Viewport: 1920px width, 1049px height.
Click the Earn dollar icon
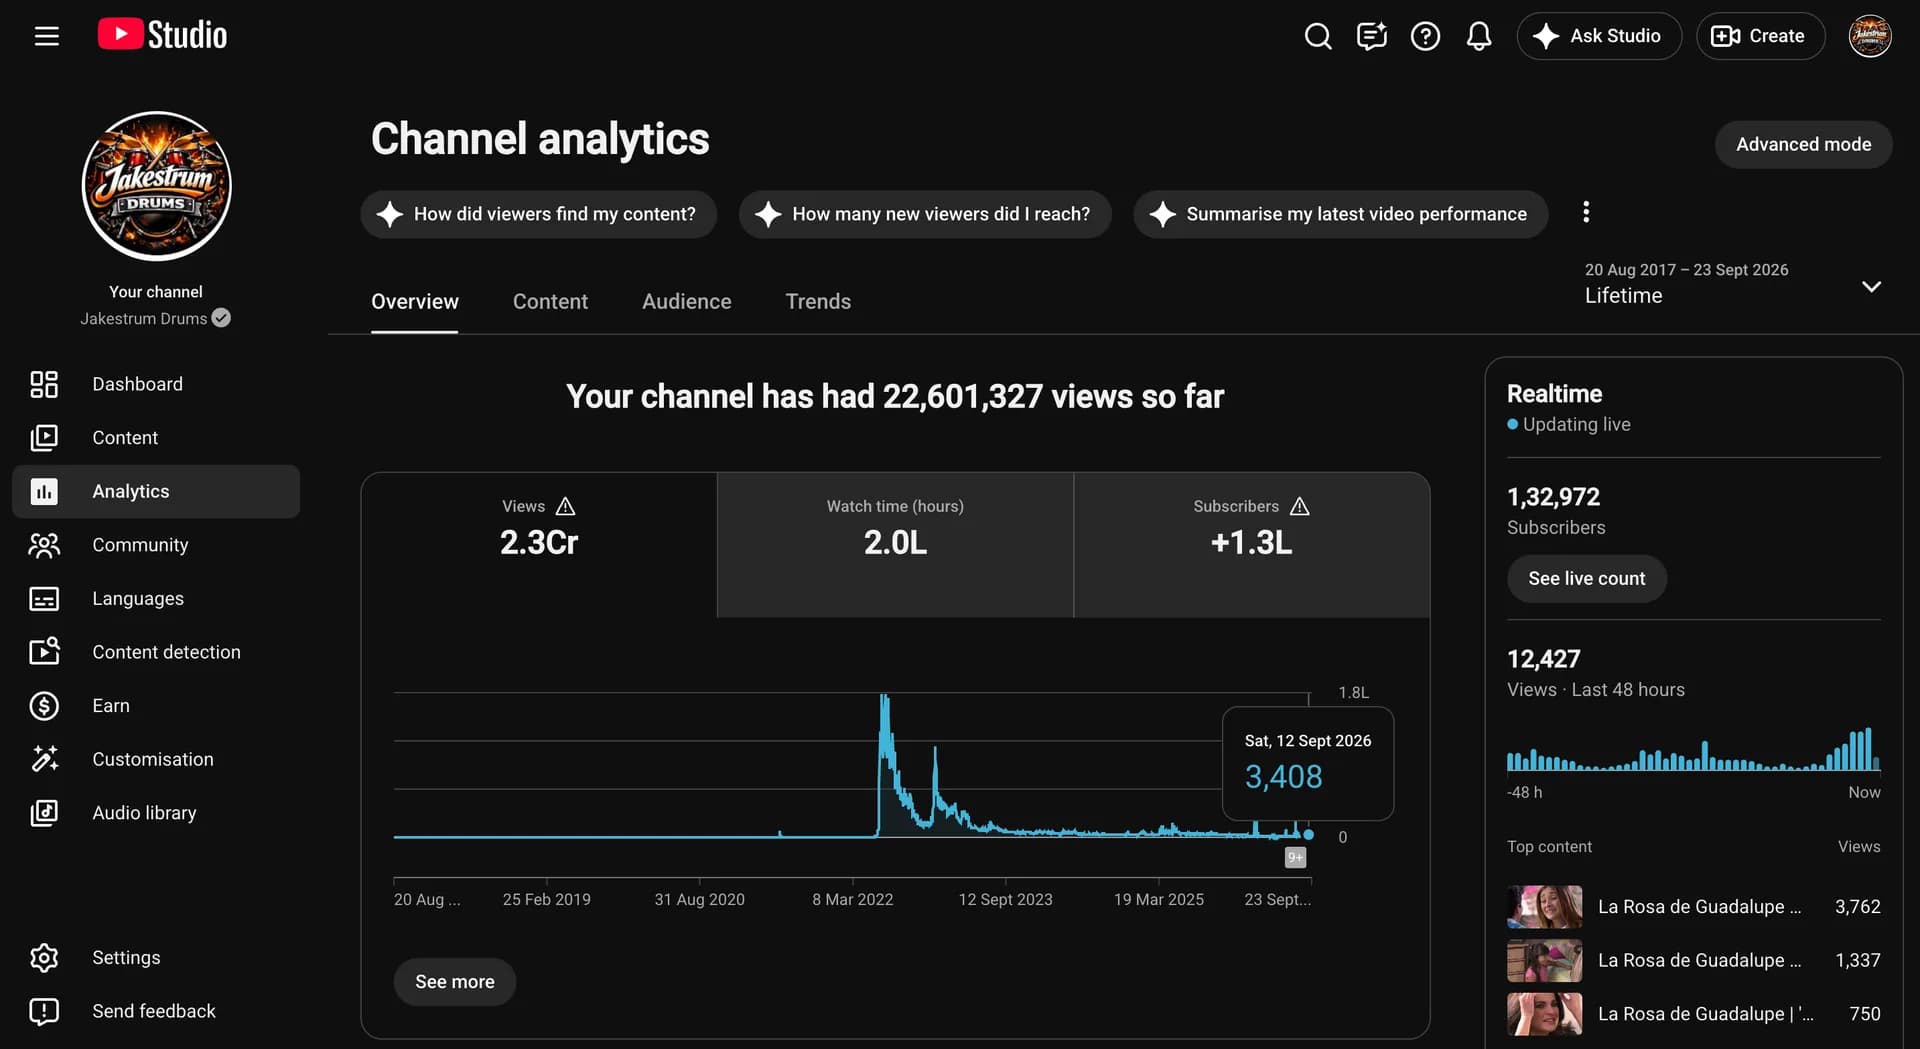point(44,706)
